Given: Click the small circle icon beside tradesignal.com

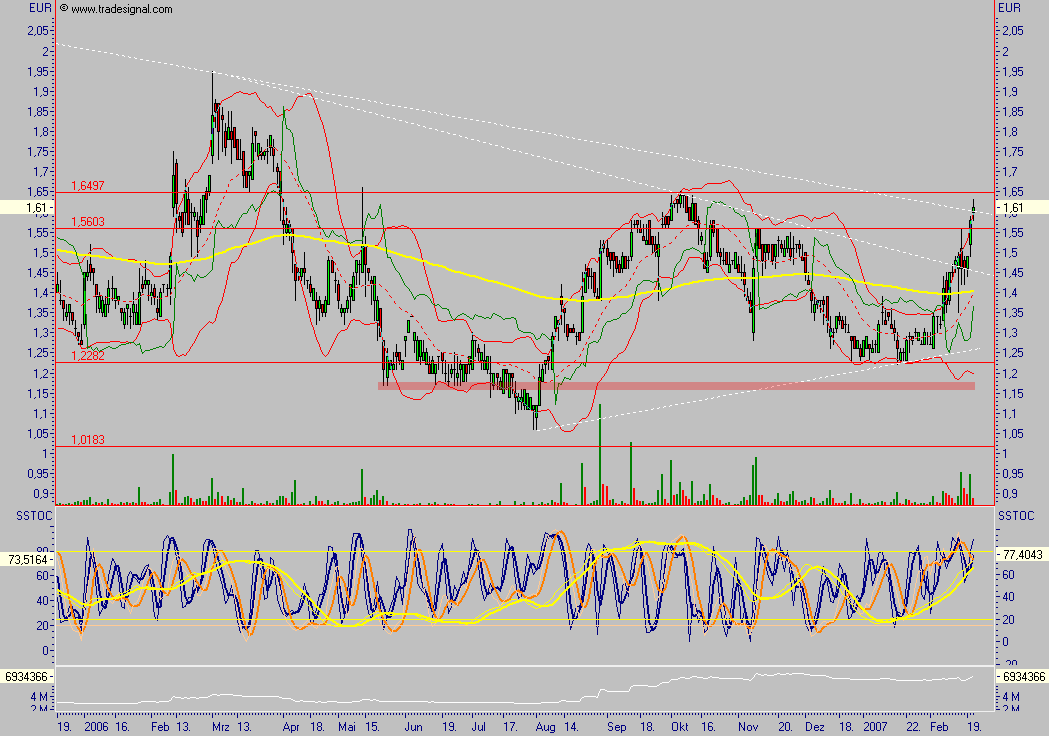Looking at the screenshot, I should pos(63,8).
